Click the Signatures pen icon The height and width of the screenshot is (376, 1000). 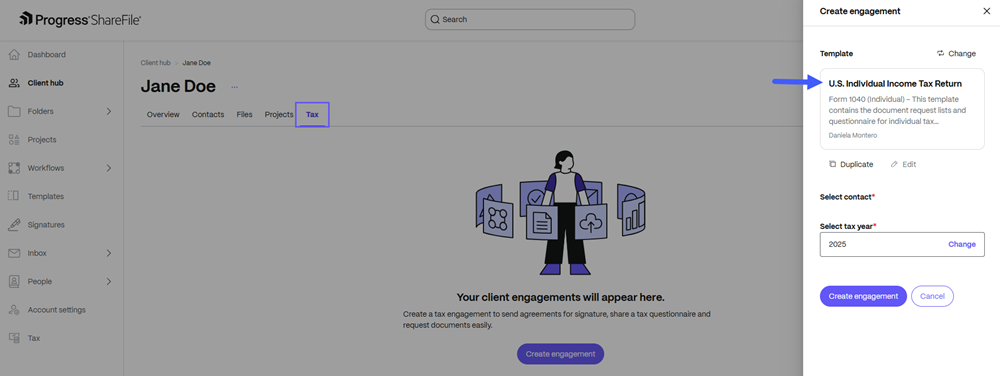14,225
